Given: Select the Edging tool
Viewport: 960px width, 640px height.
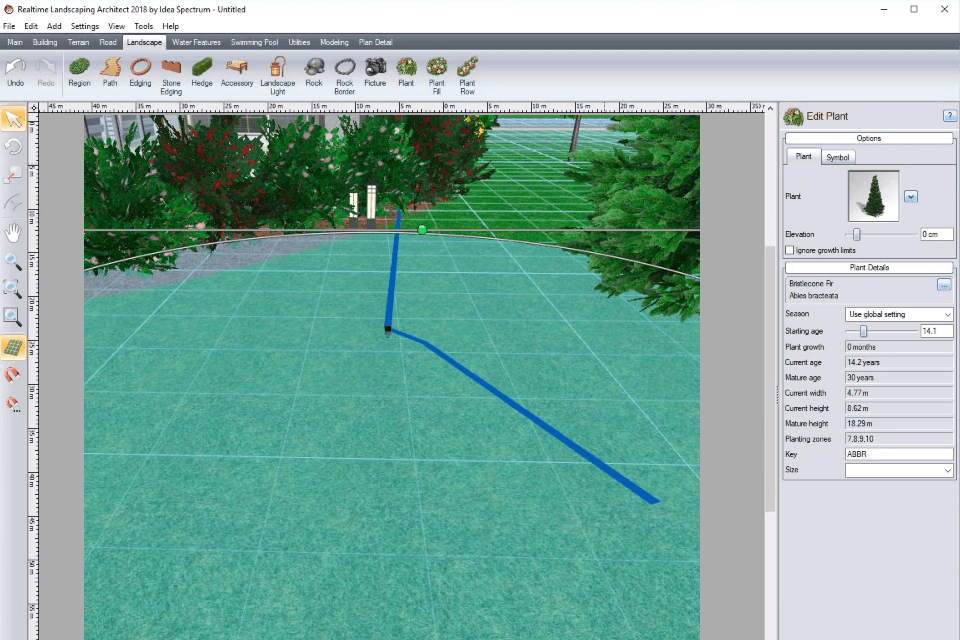Looking at the screenshot, I should click(x=140, y=72).
